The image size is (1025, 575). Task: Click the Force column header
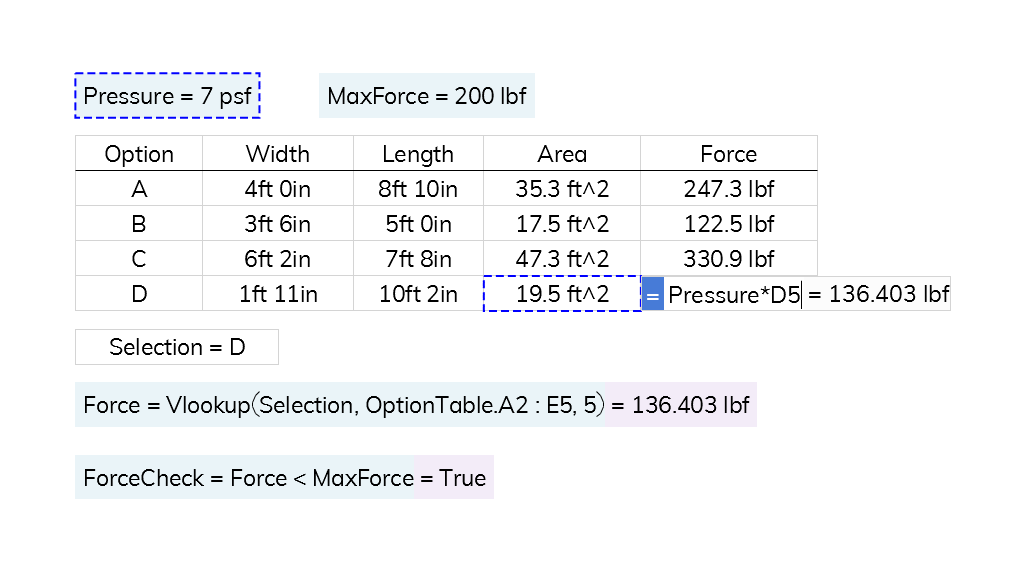[729, 154]
